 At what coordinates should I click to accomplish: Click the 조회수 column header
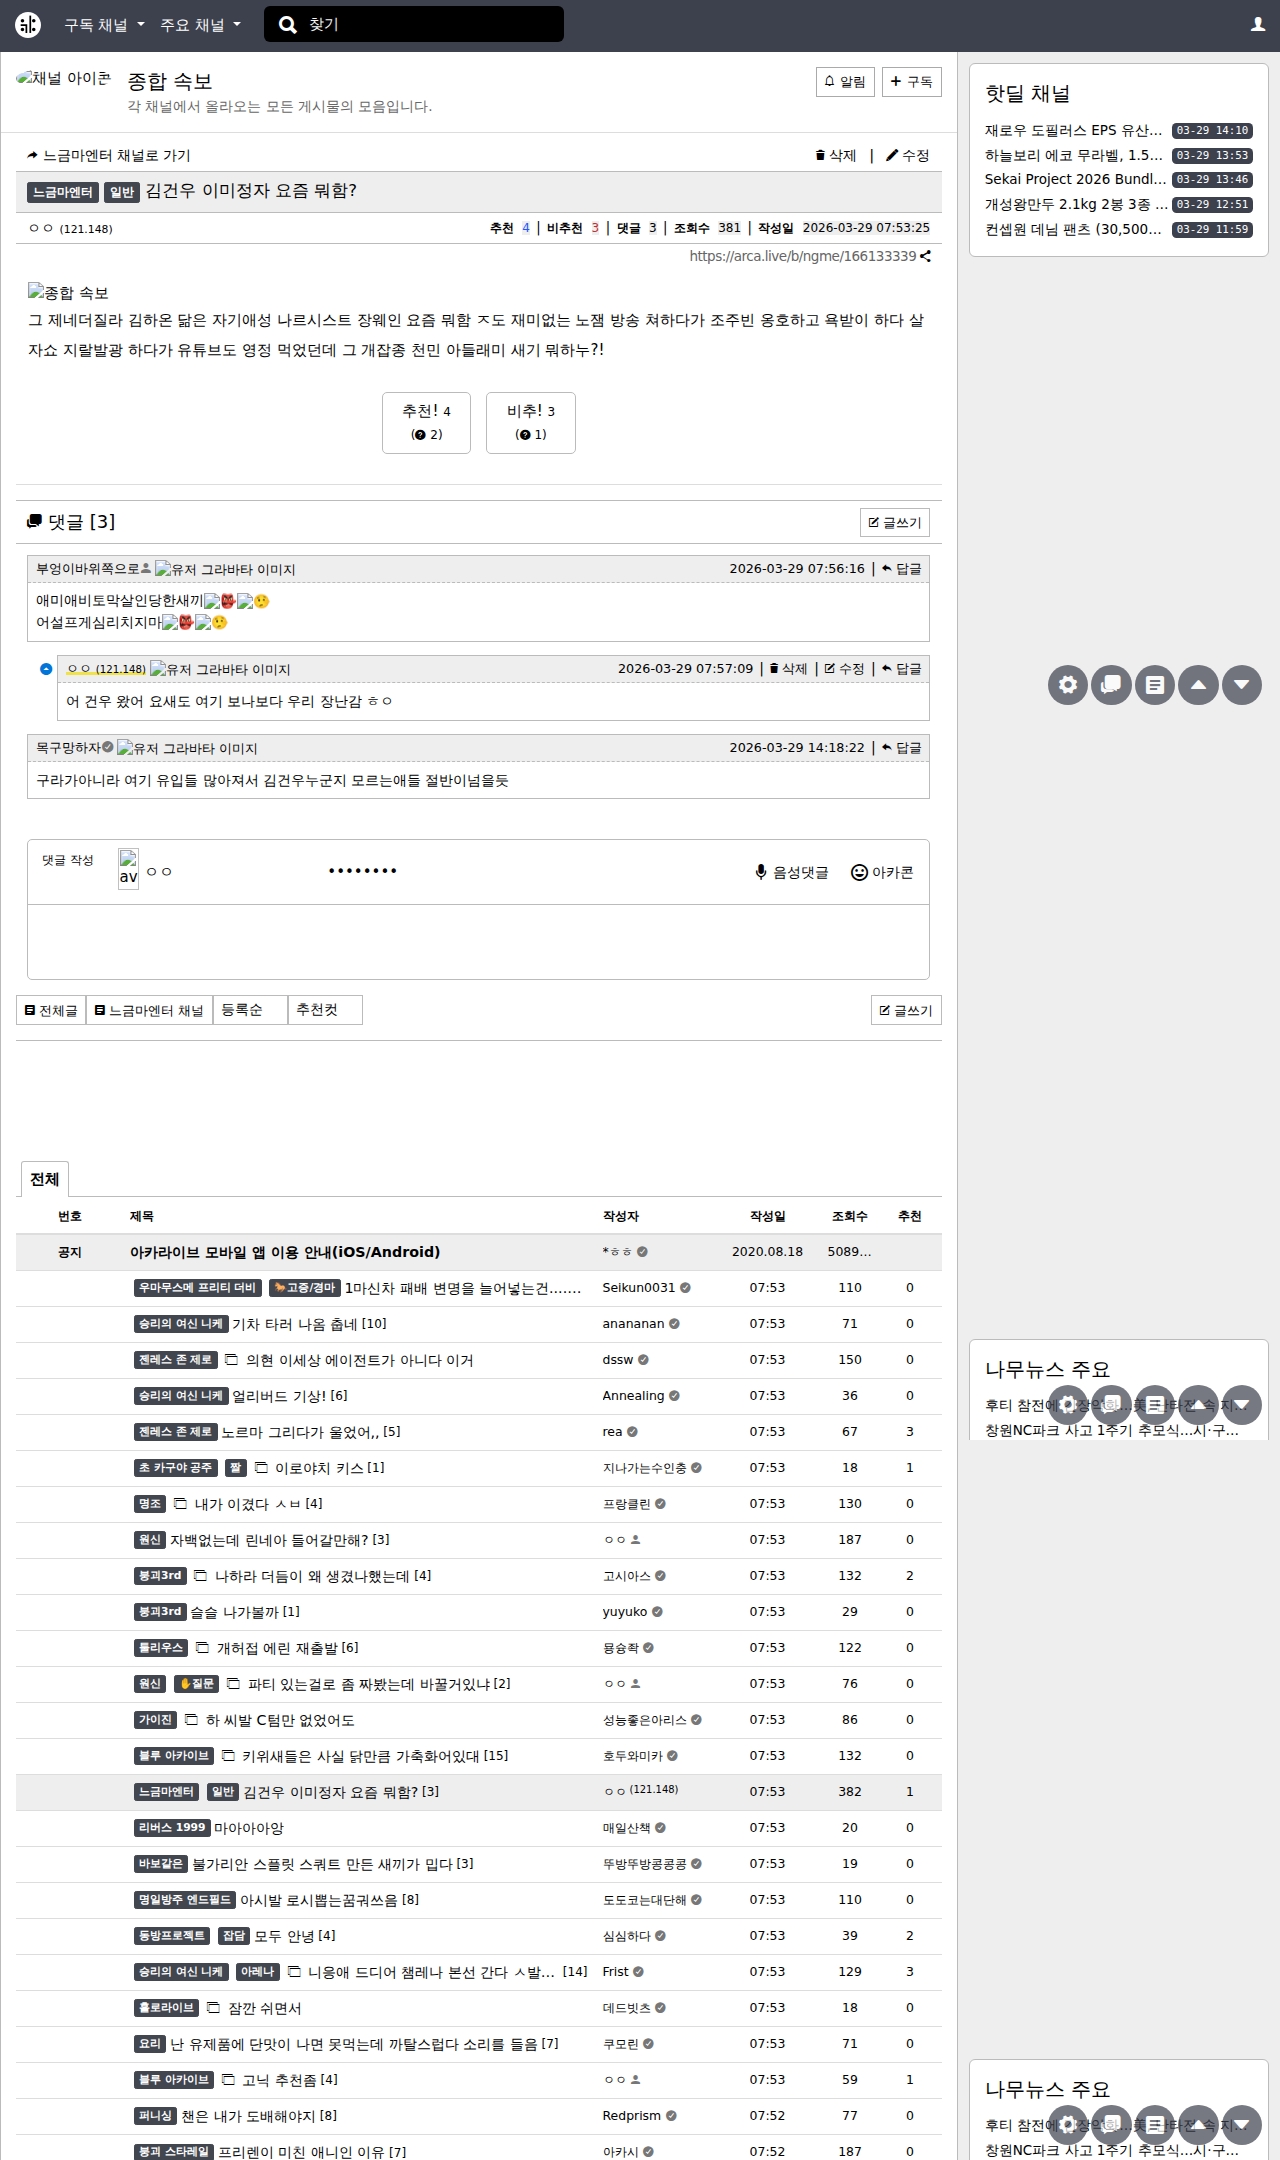850,1217
